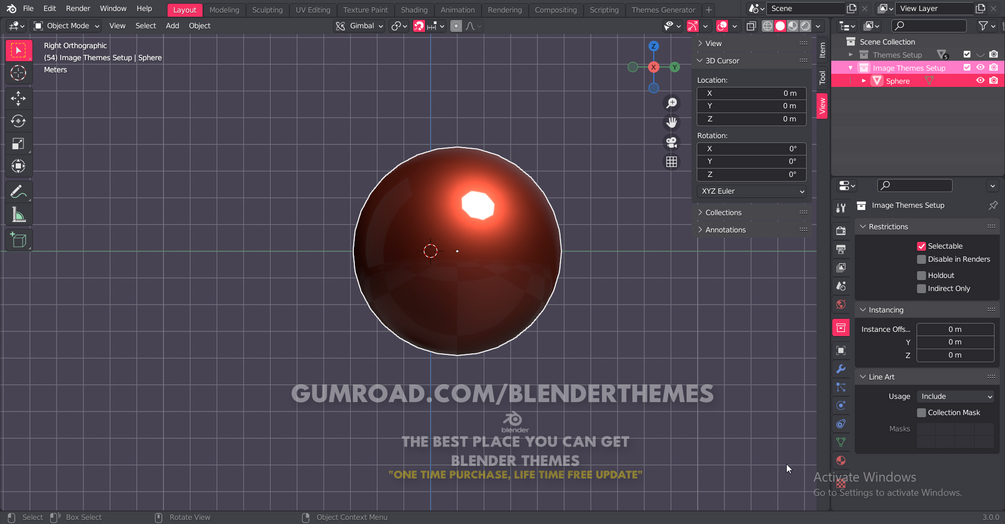Open the Object Constraints properties tab

coord(841,423)
